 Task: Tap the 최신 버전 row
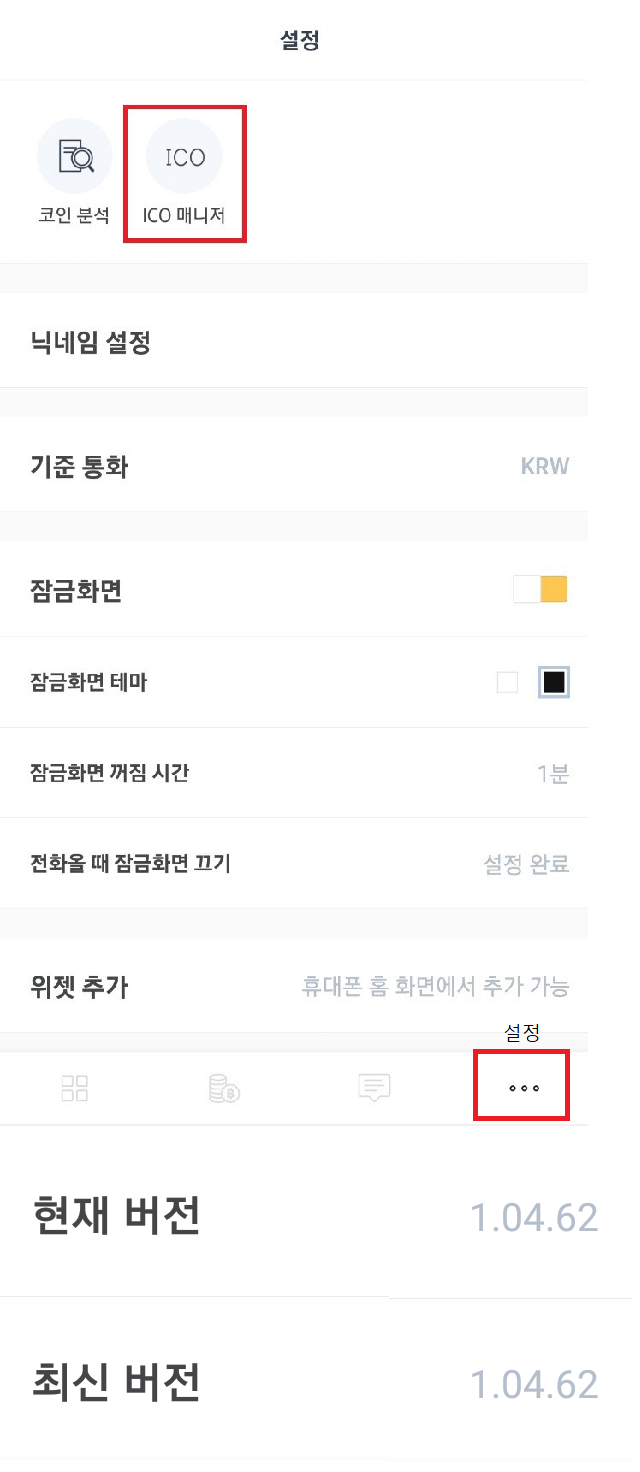point(116,1382)
